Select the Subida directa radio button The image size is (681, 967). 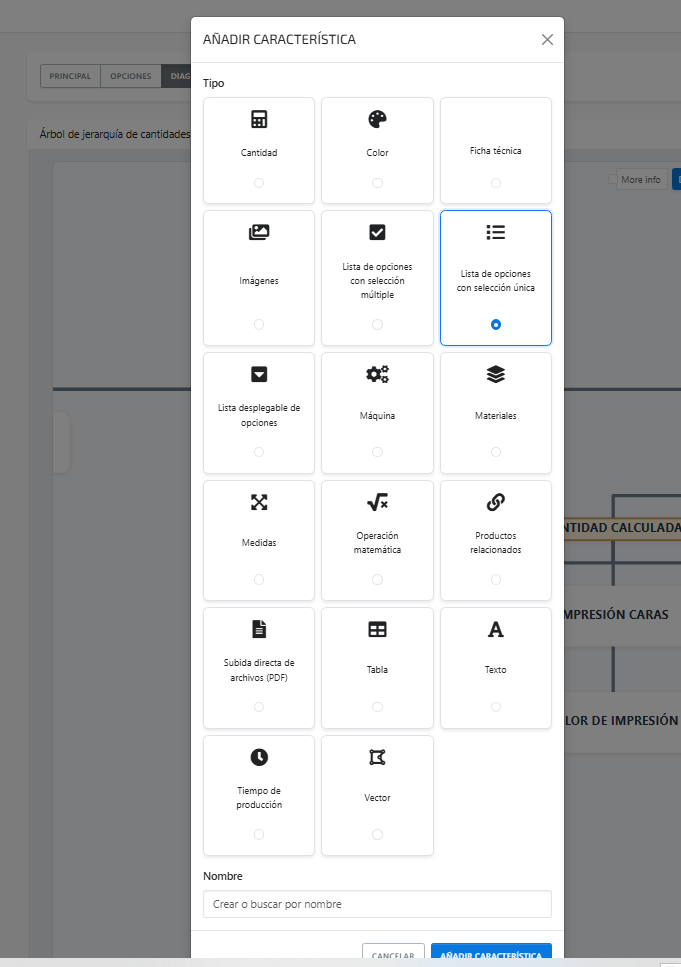(x=259, y=707)
